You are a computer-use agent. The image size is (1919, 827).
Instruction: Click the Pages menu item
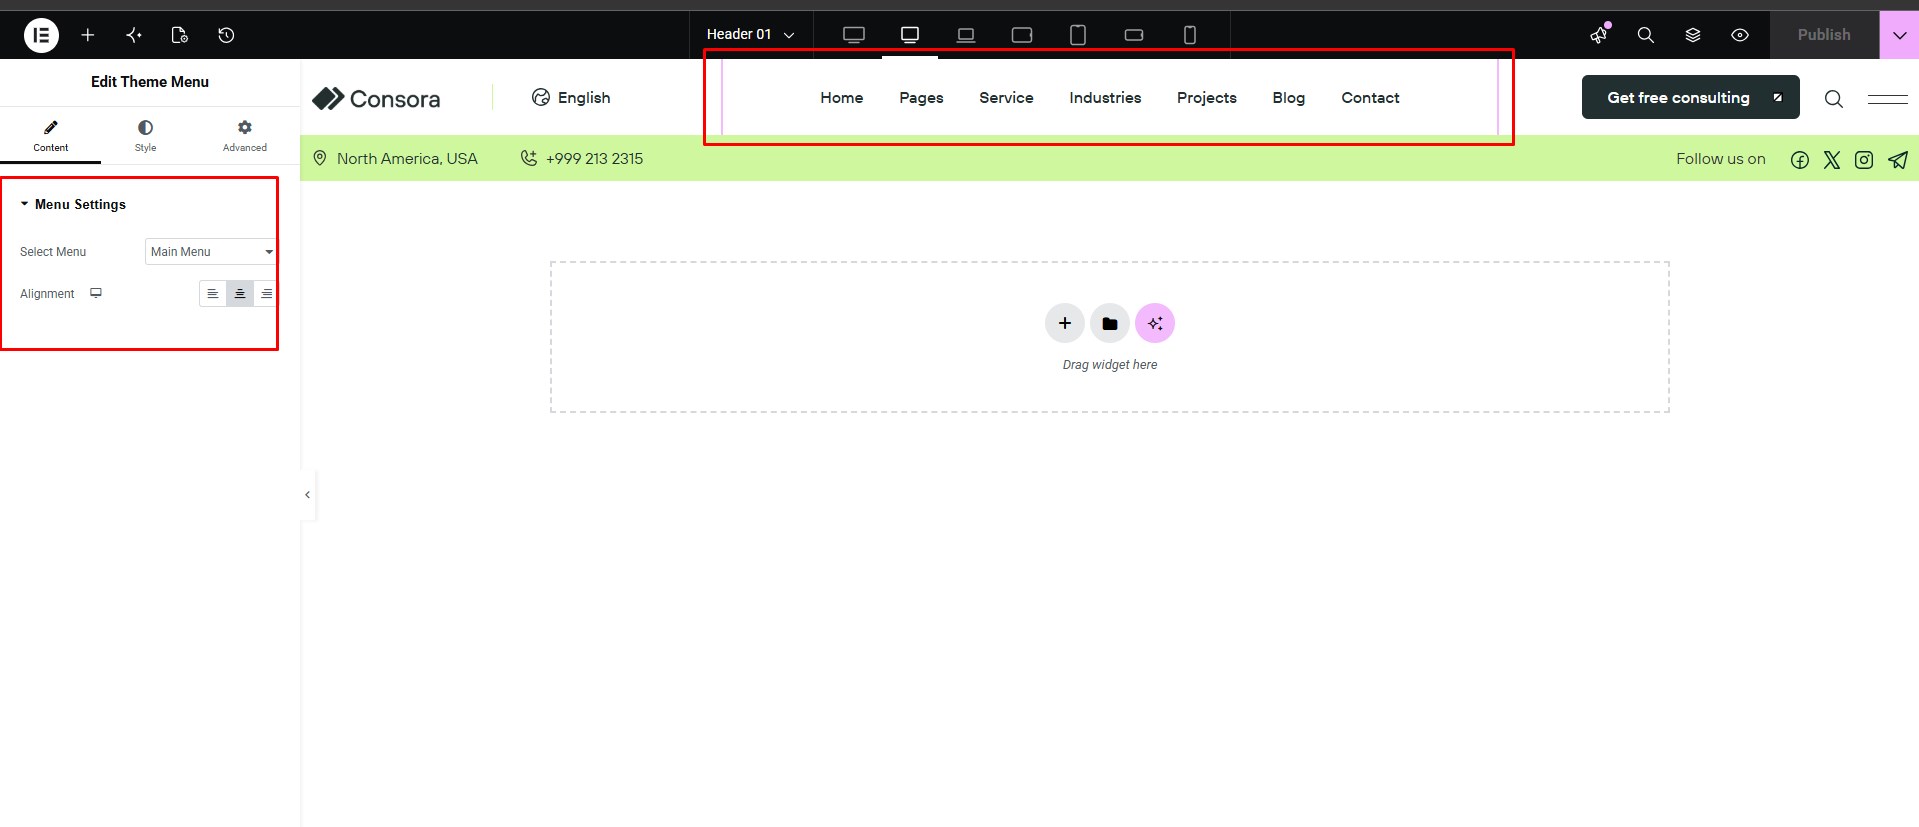click(921, 98)
